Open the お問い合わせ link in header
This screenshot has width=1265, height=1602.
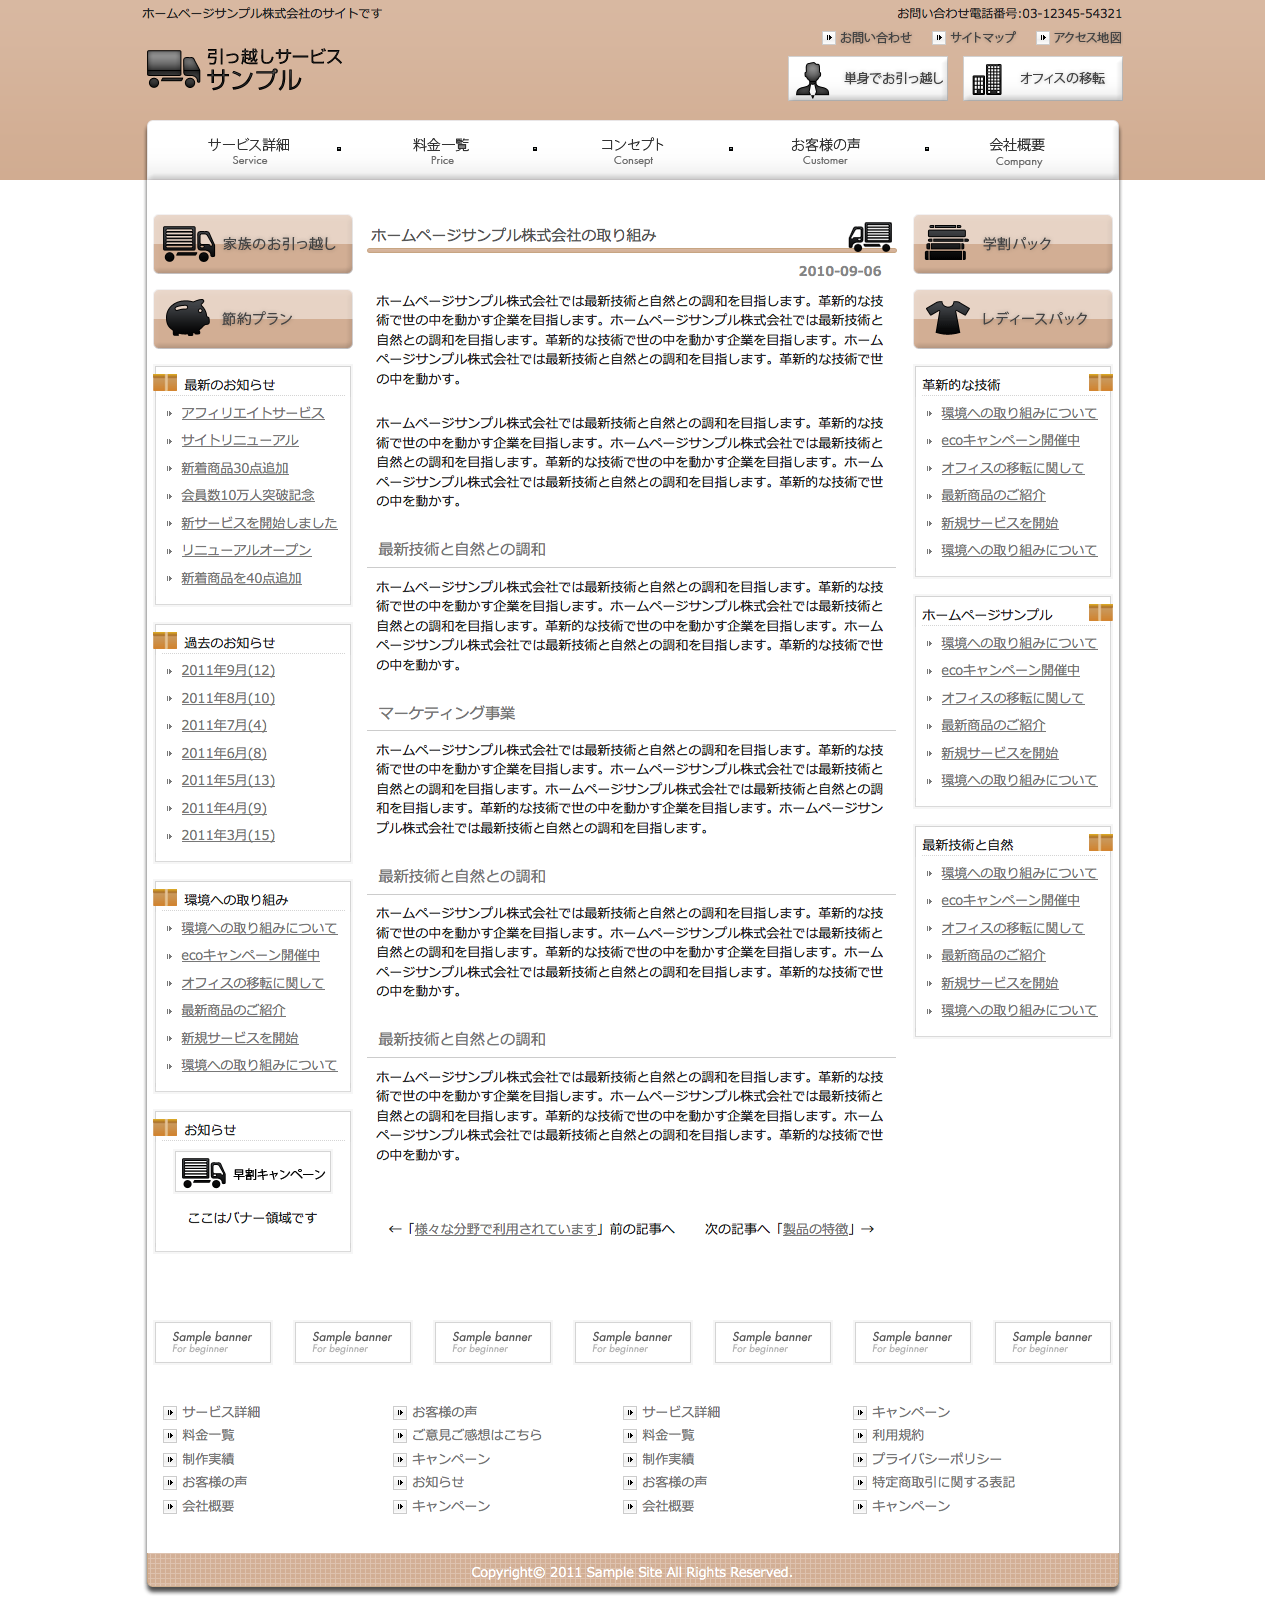(875, 38)
